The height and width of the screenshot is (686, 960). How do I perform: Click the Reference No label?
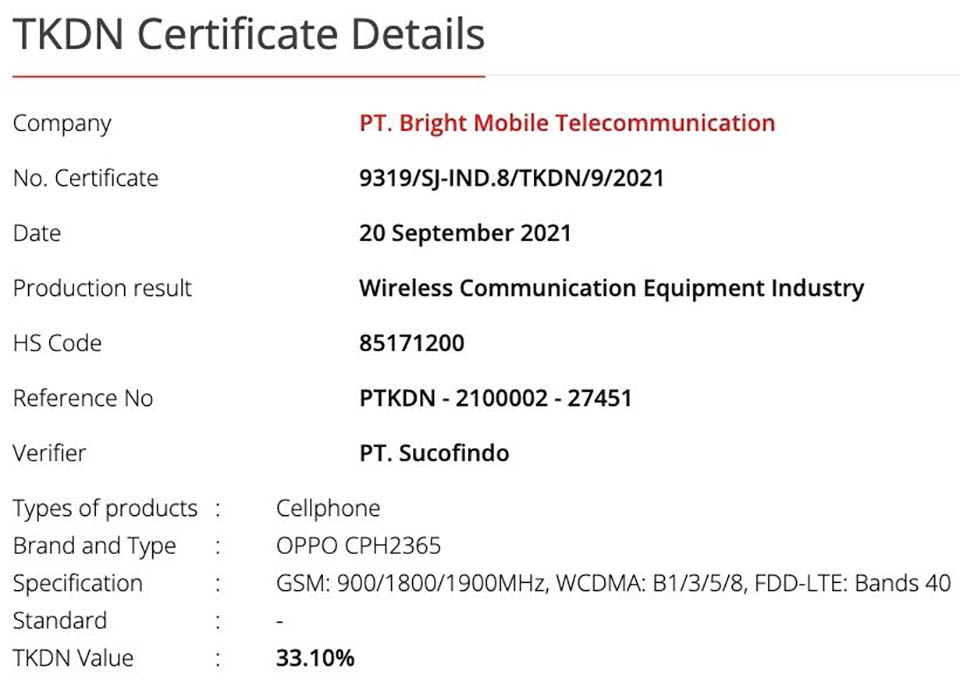83,398
